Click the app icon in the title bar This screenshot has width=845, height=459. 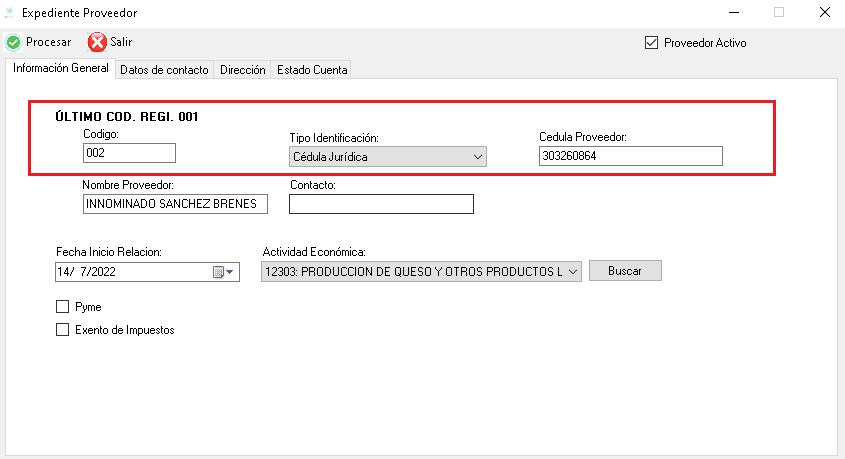click(x=9, y=12)
